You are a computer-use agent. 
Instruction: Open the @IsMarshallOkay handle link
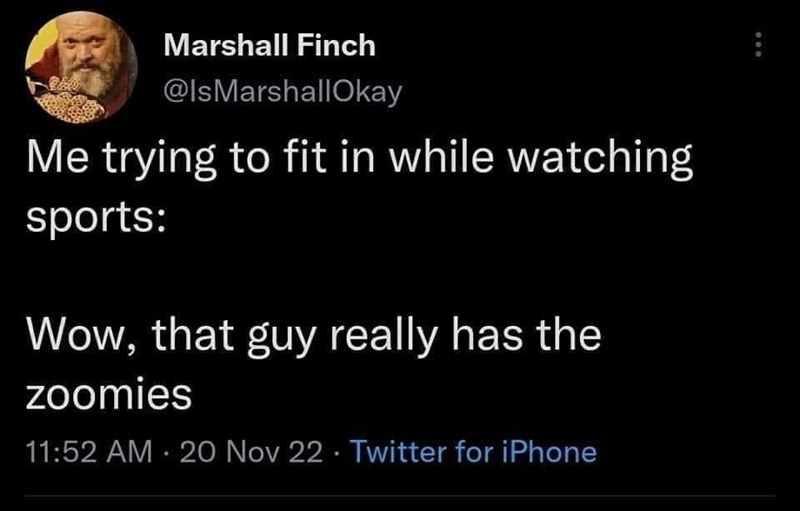[x=281, y=93]
